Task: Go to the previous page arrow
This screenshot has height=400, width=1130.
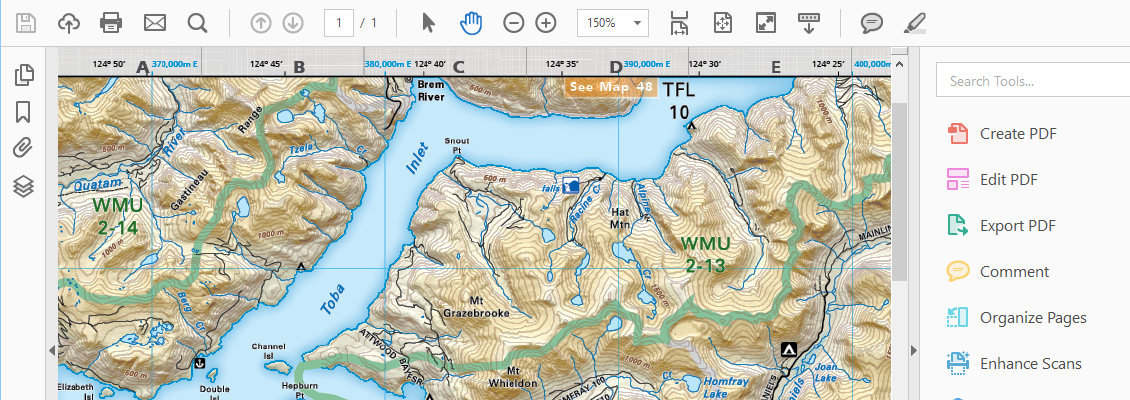Action: click(x=260, y=22)
